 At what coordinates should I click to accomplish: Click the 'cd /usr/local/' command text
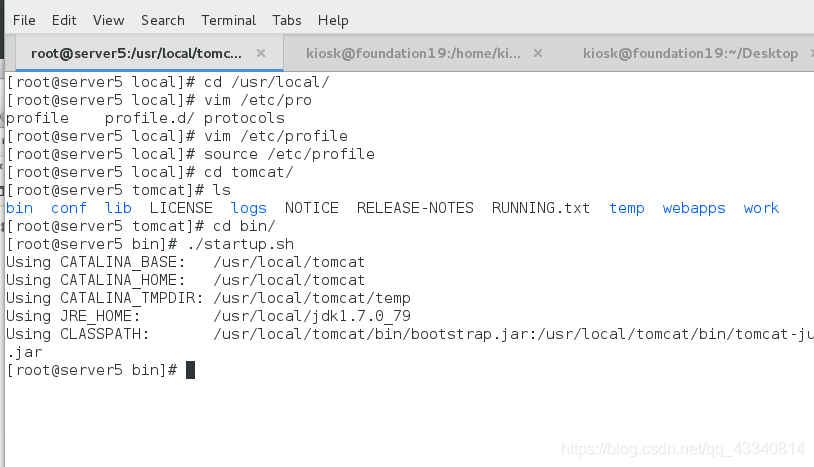266,82
